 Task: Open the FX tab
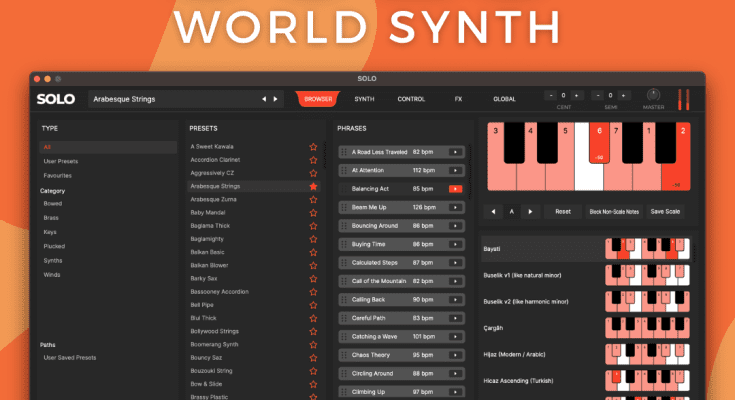tap(458, 99)
